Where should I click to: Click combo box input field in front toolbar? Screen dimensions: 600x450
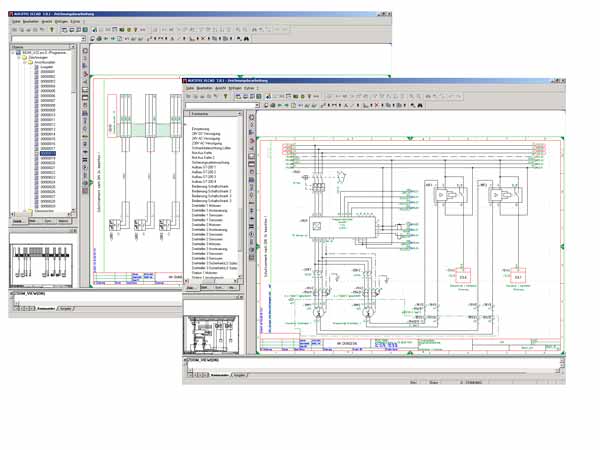pos(220,105)
